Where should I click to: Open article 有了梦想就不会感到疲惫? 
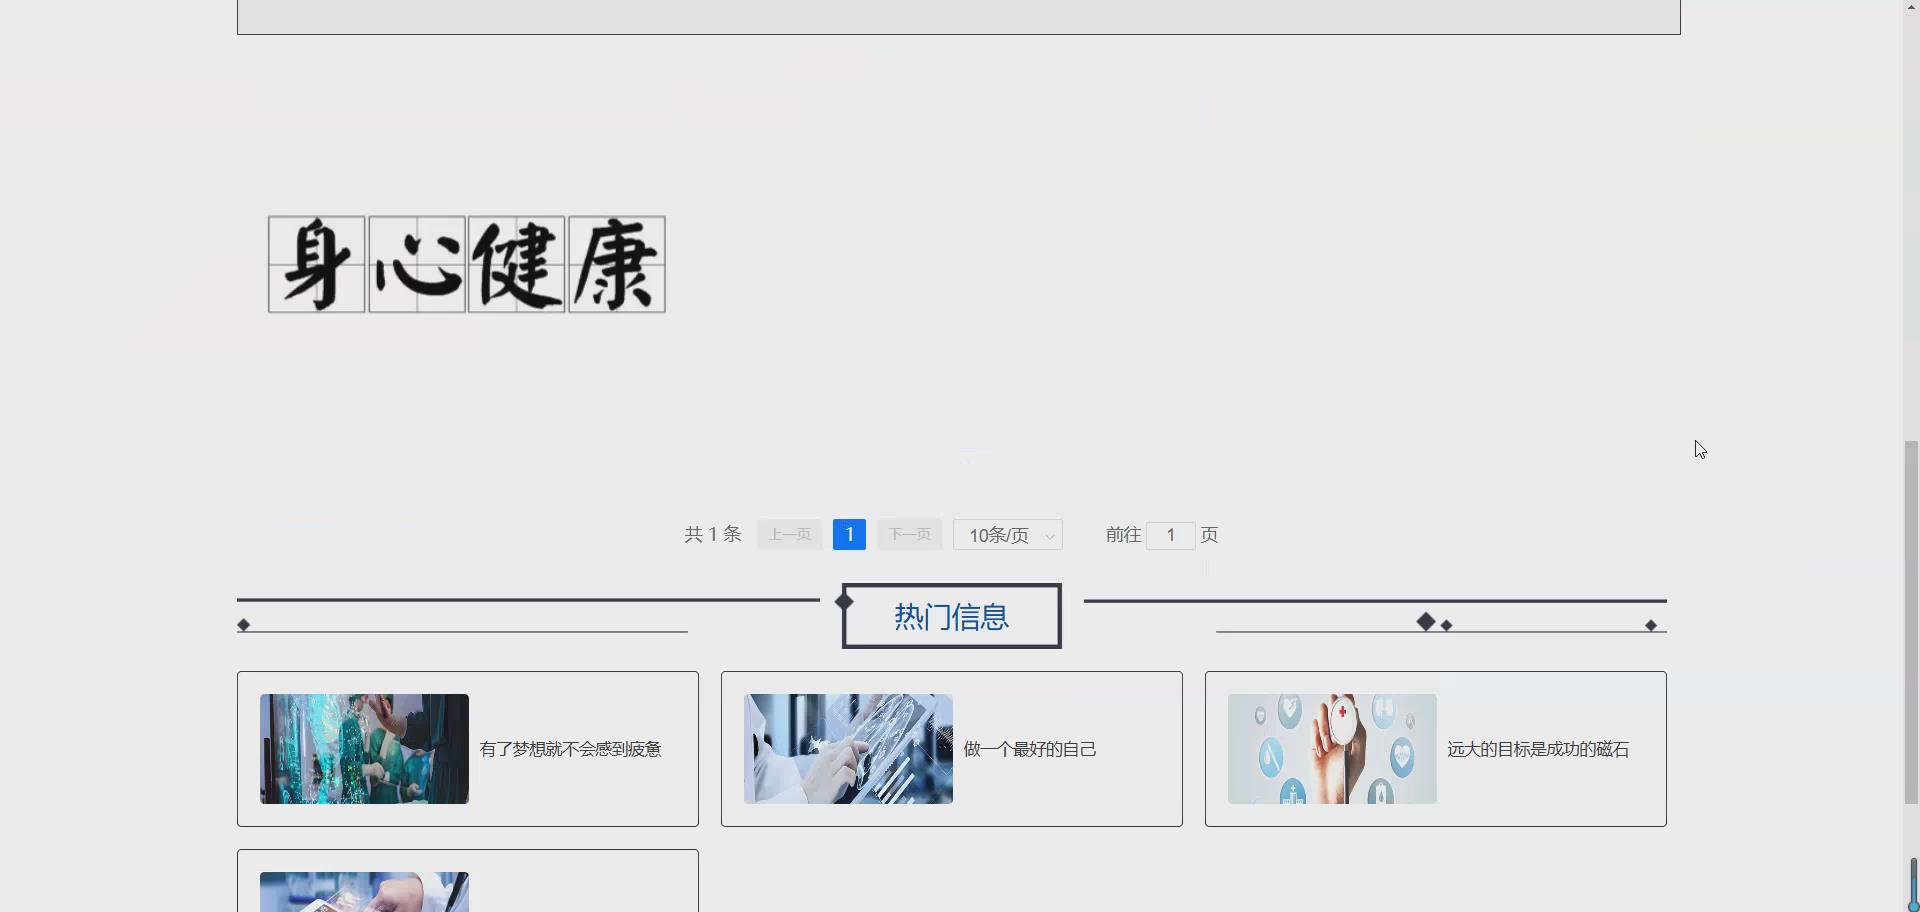(x=570, y=748)
